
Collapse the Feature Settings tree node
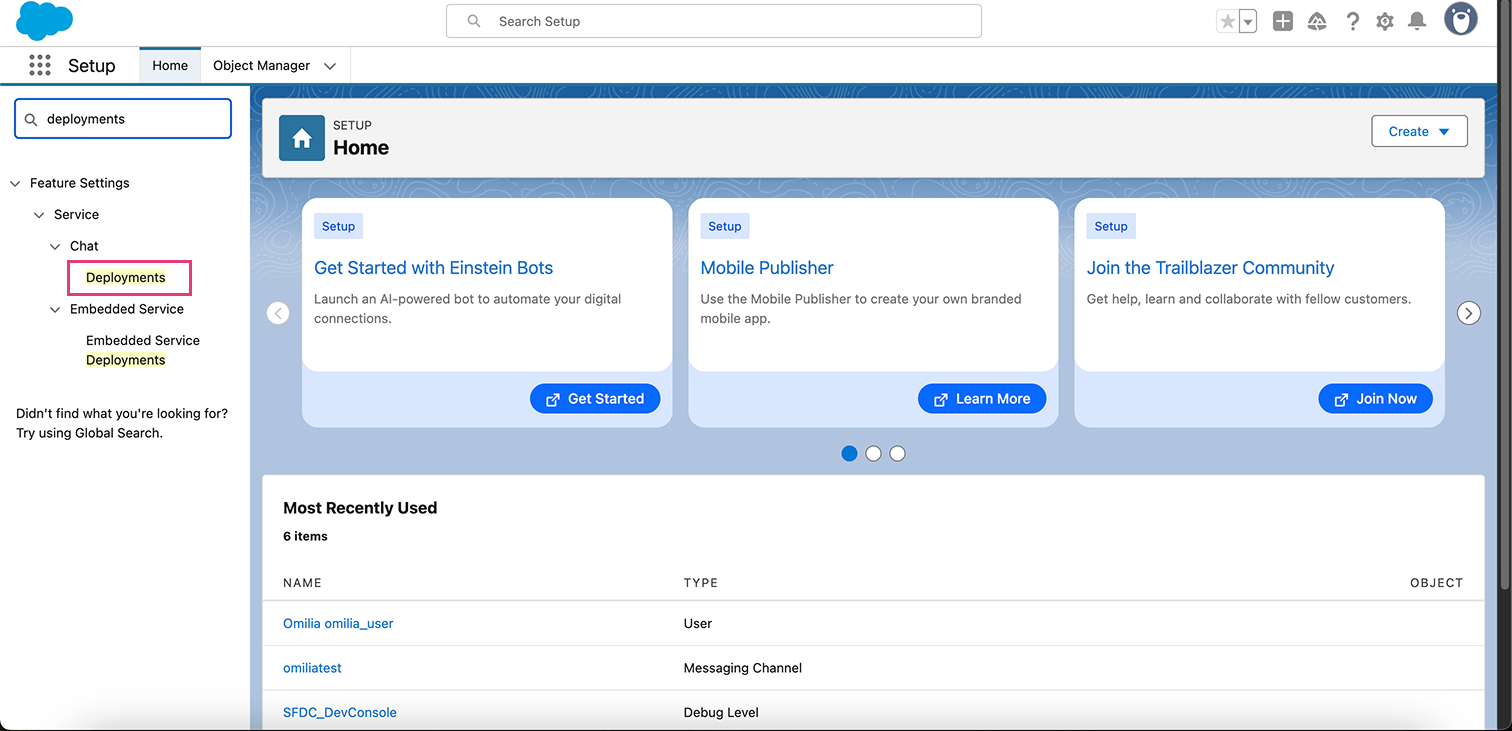click(15, 183)
